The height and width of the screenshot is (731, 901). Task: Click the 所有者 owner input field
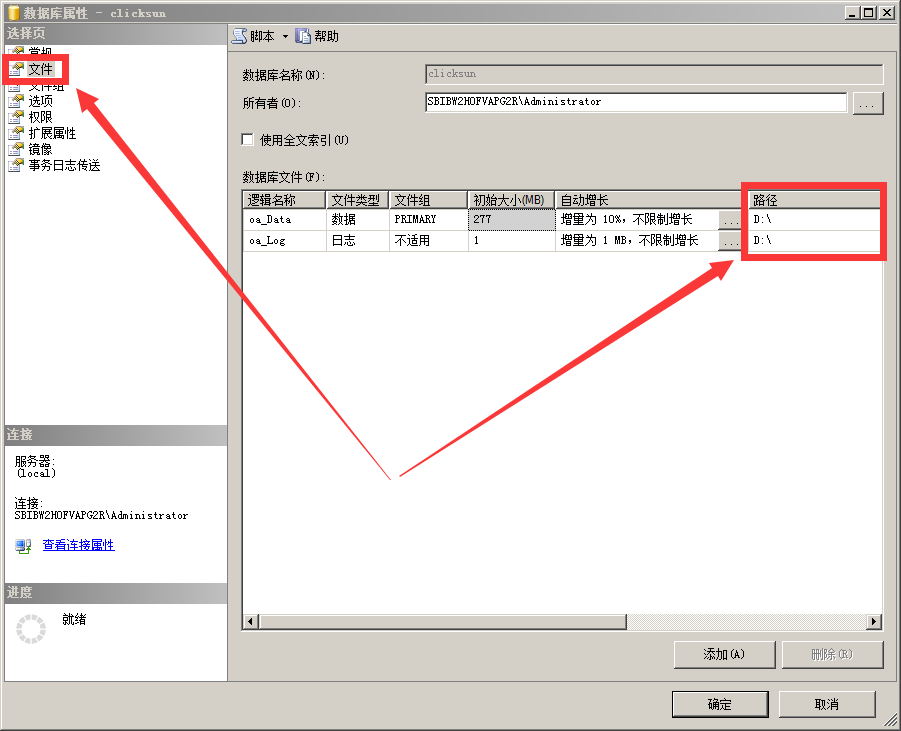pos(636,102)
